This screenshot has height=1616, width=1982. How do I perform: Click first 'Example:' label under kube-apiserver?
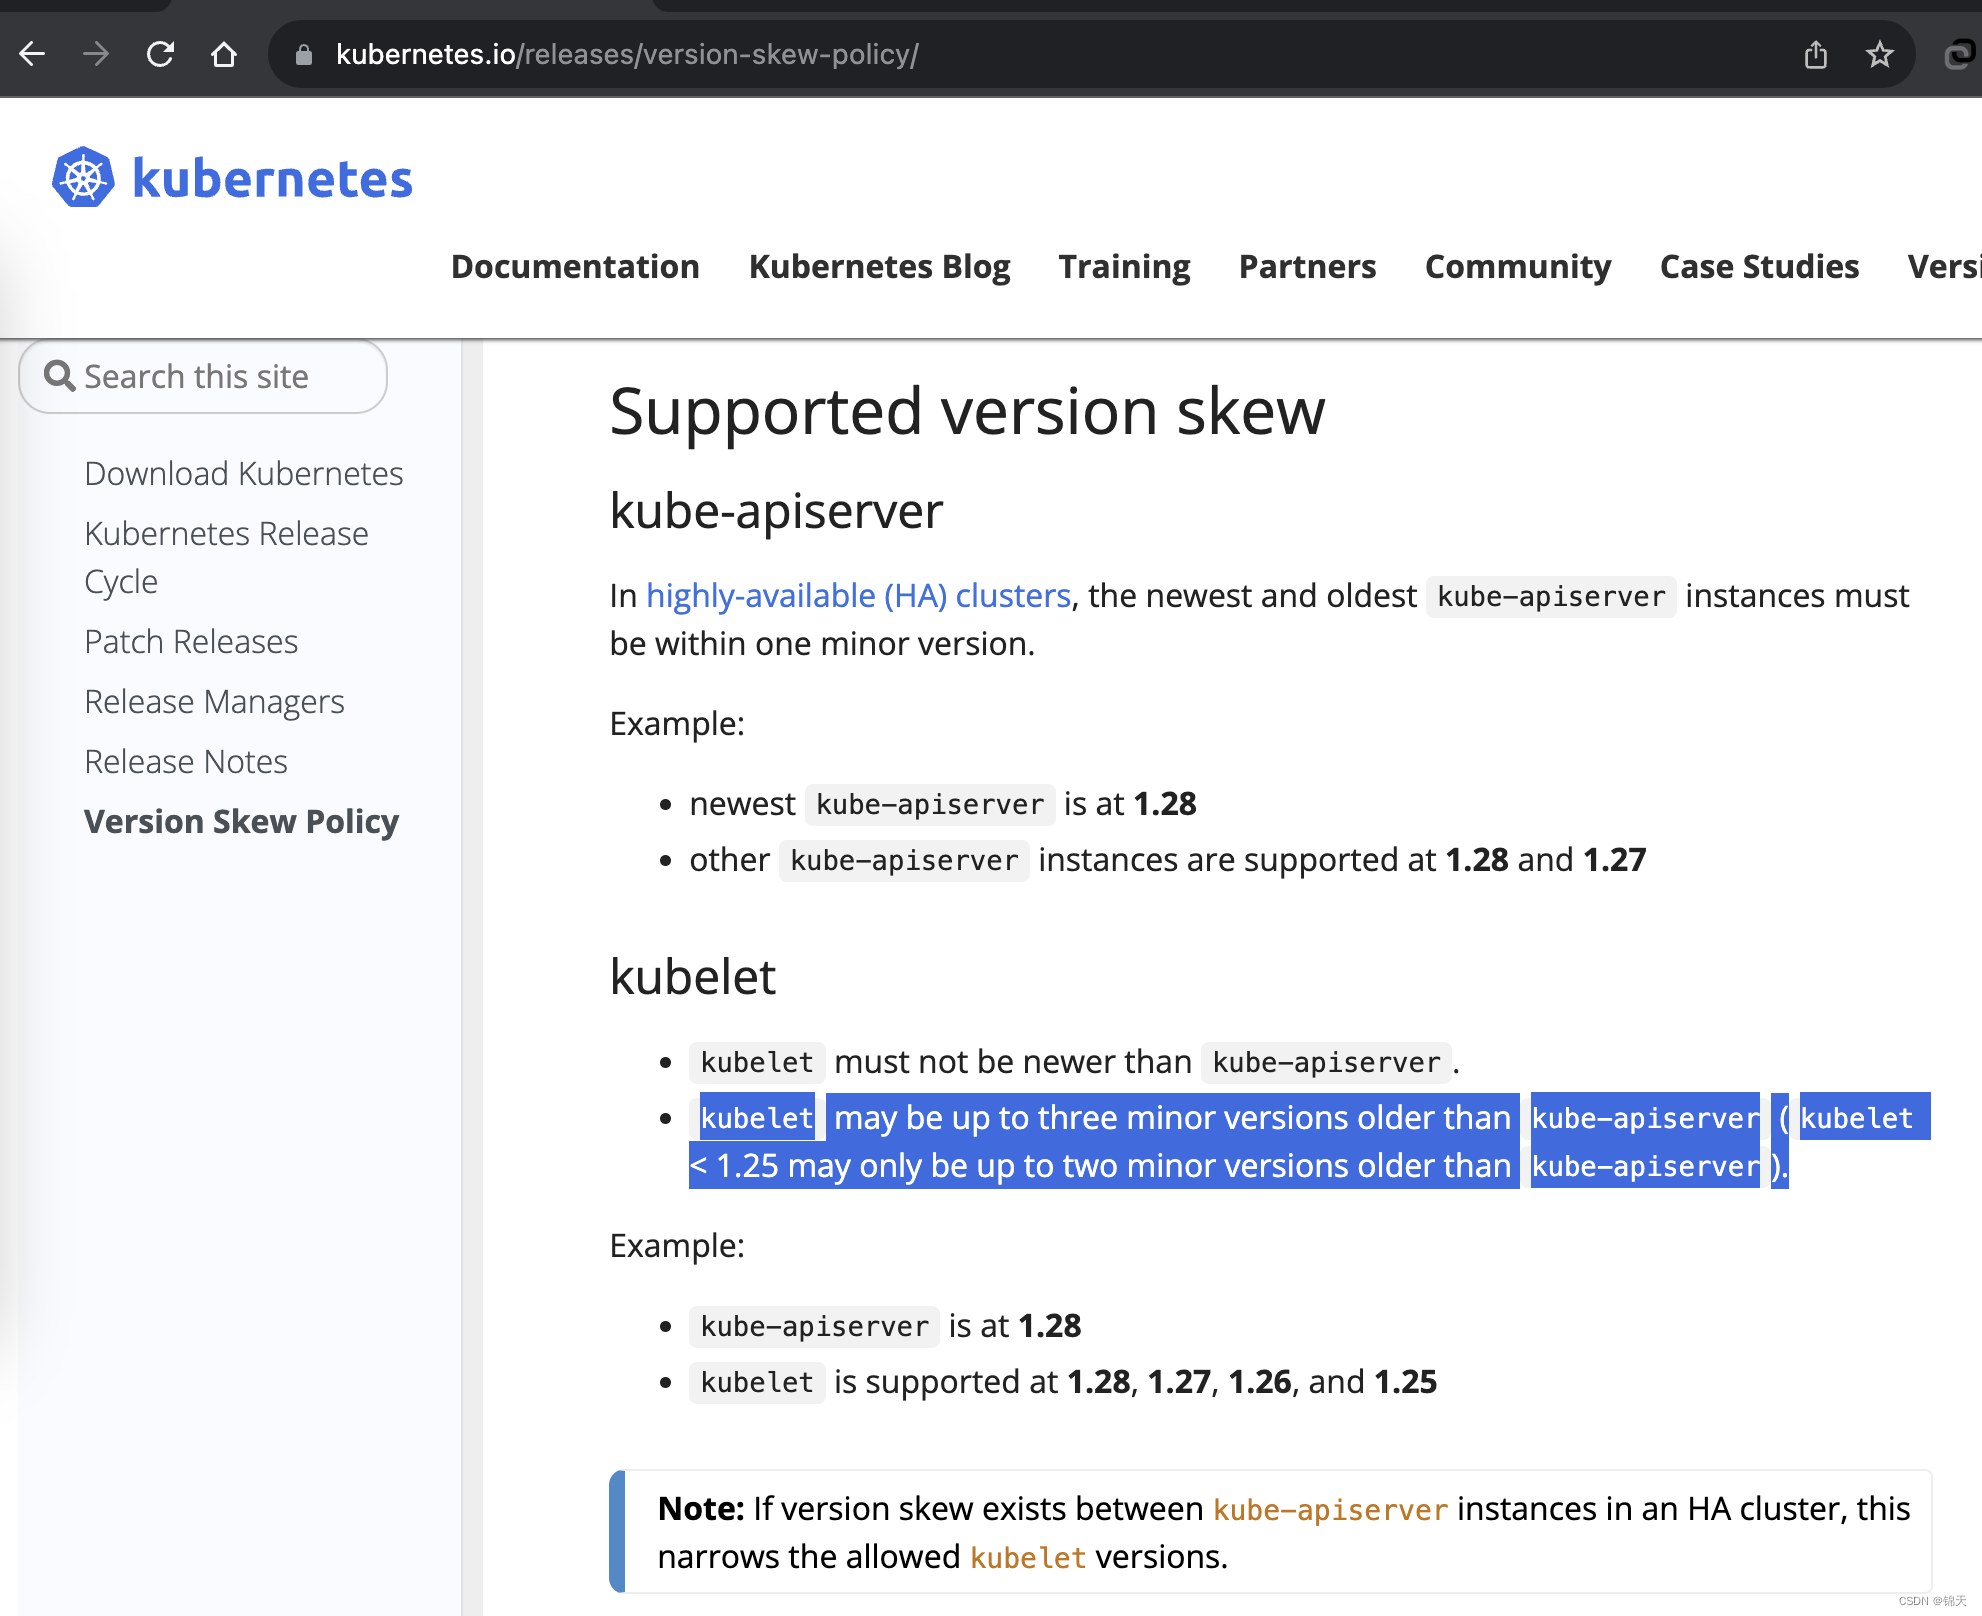pos(677,723)
